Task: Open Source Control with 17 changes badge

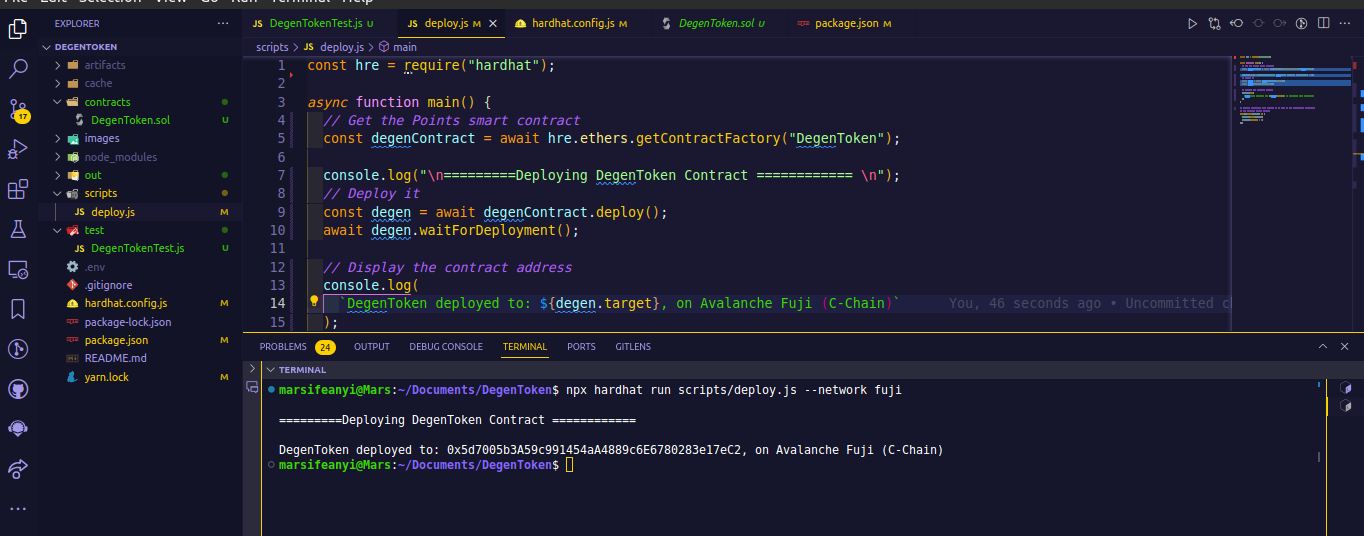Action: 18,109
